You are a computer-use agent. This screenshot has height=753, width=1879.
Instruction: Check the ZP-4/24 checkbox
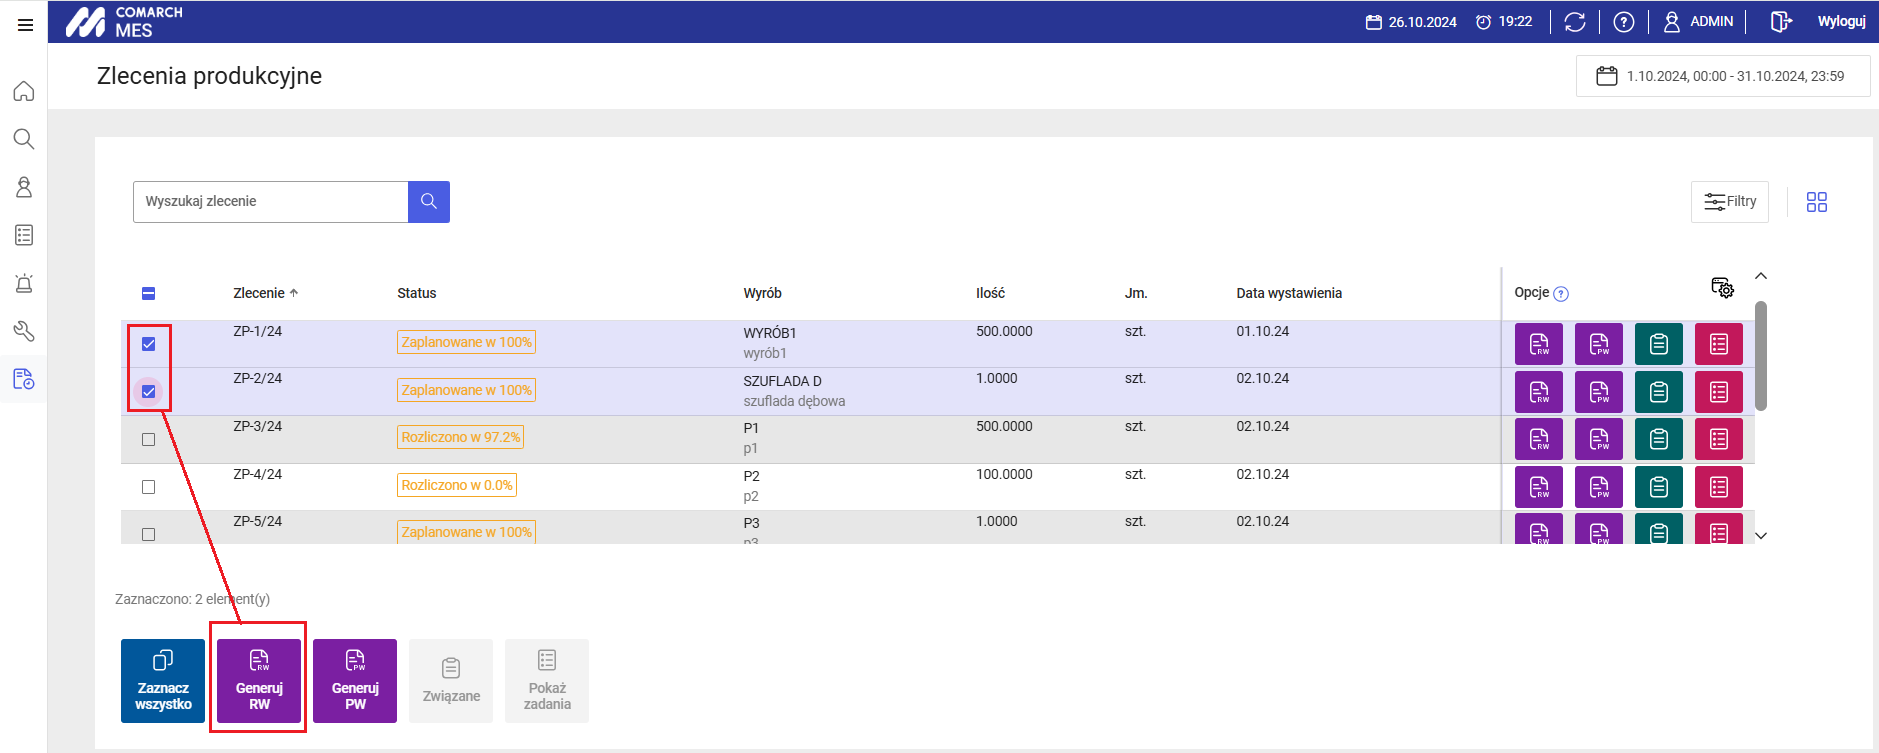[x=148, y=487]
